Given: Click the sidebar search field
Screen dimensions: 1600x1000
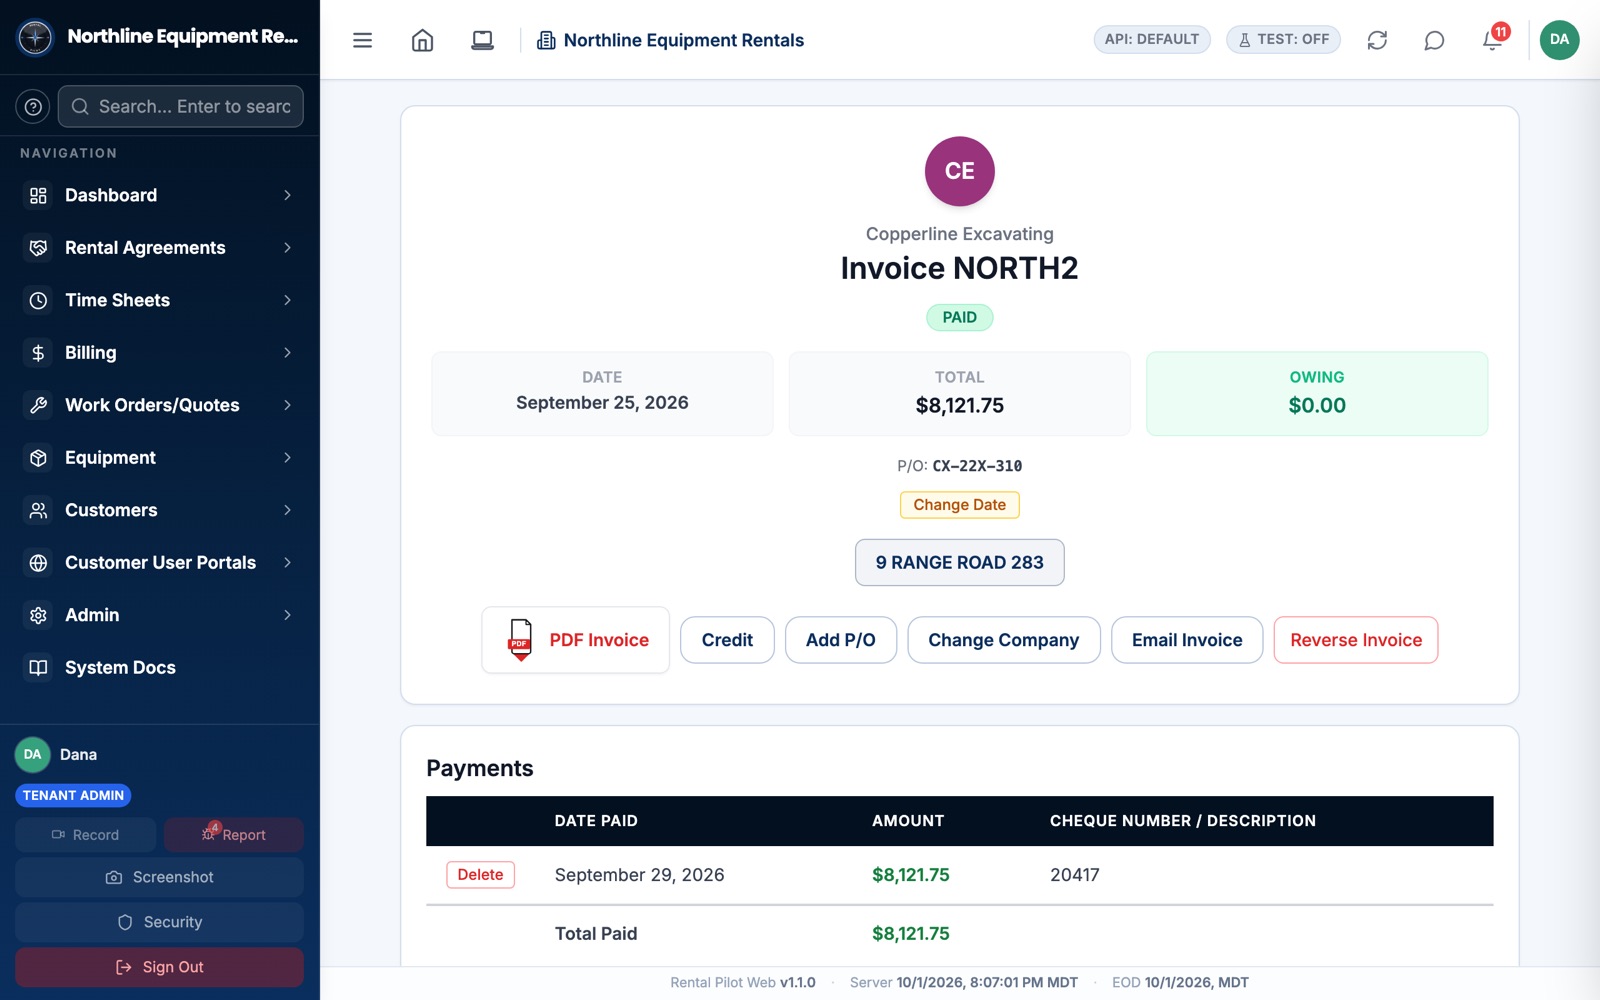Looking at the screenshot, I should click(x=181, y=106).
